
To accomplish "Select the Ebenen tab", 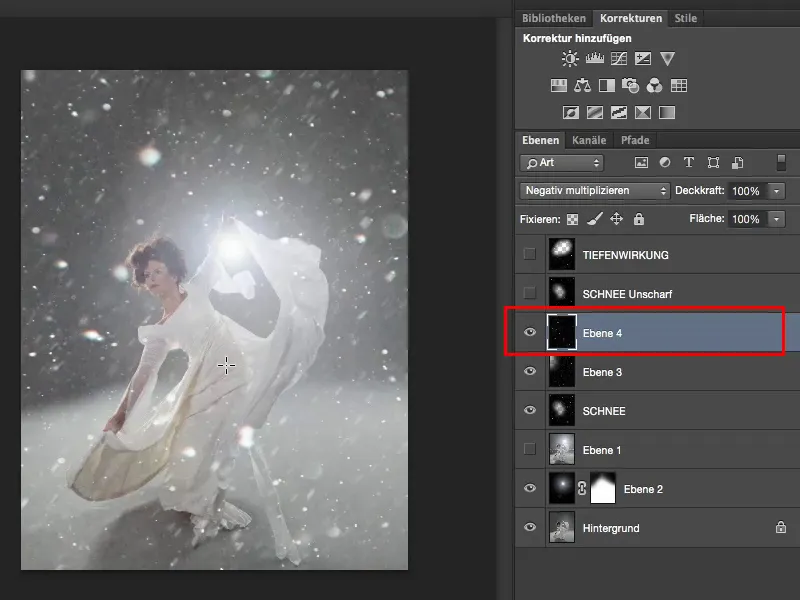I will (540, 140).
